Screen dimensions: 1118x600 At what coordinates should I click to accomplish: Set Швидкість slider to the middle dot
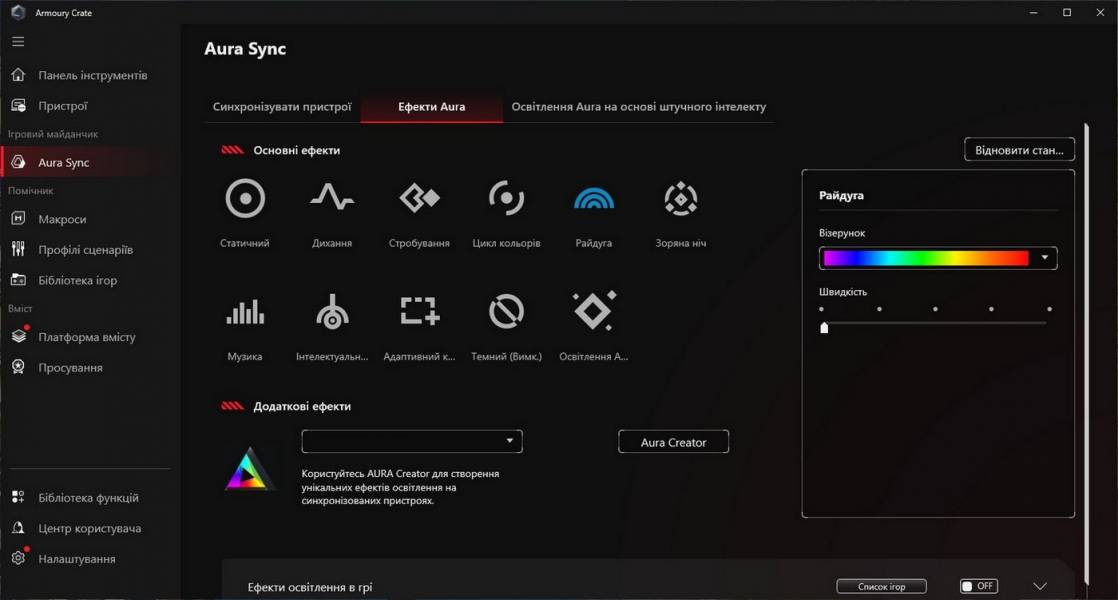click(x=935, y=309)
